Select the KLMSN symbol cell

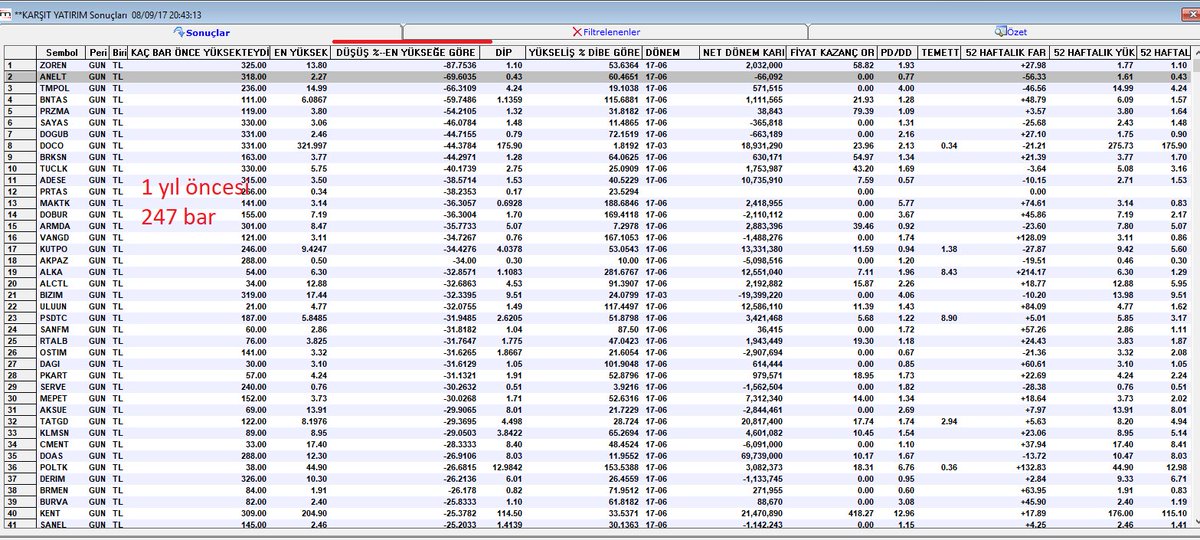61,435
